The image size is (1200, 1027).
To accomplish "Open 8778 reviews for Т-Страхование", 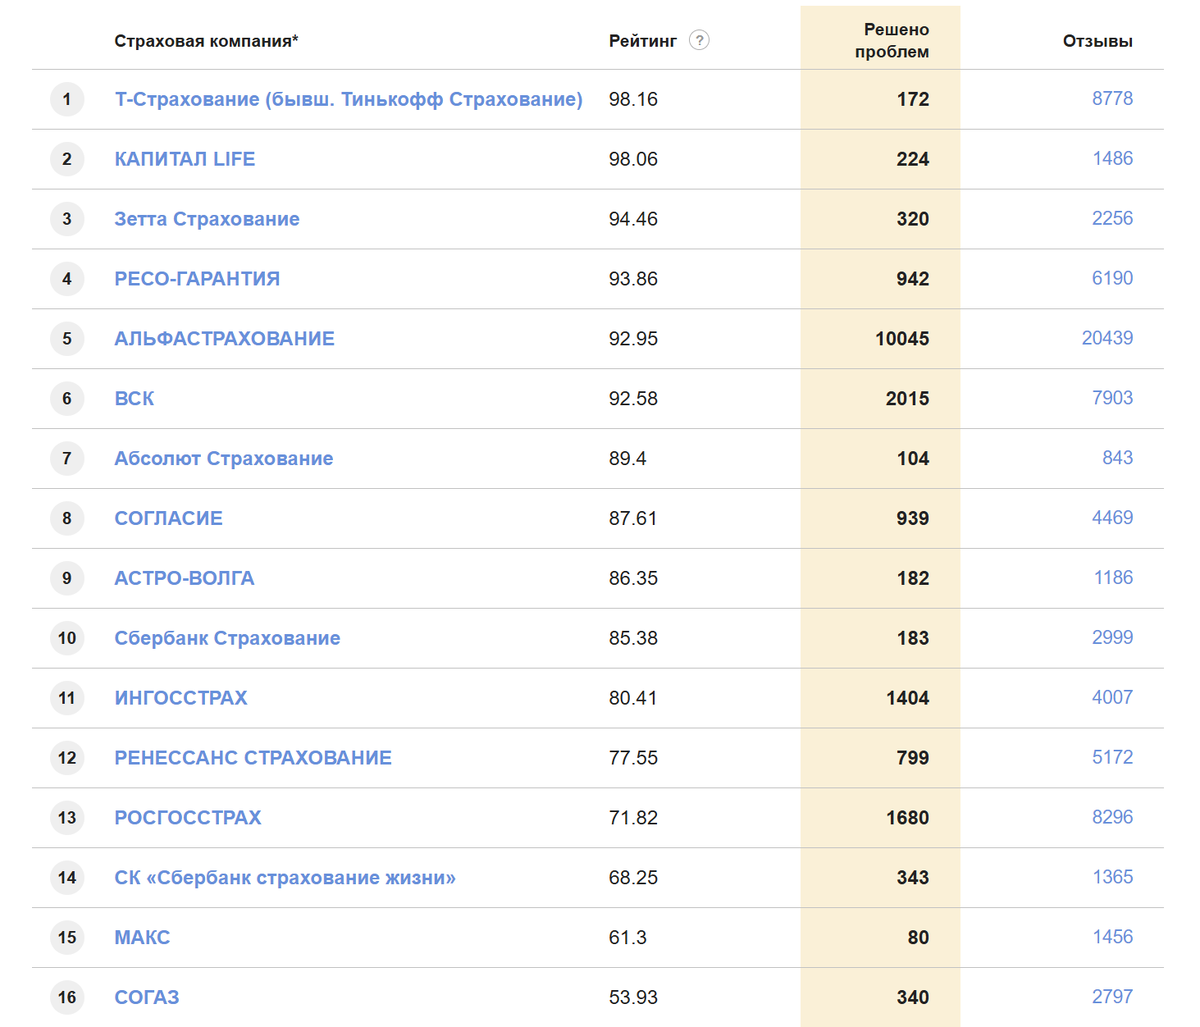I will tap(1112, 98).
